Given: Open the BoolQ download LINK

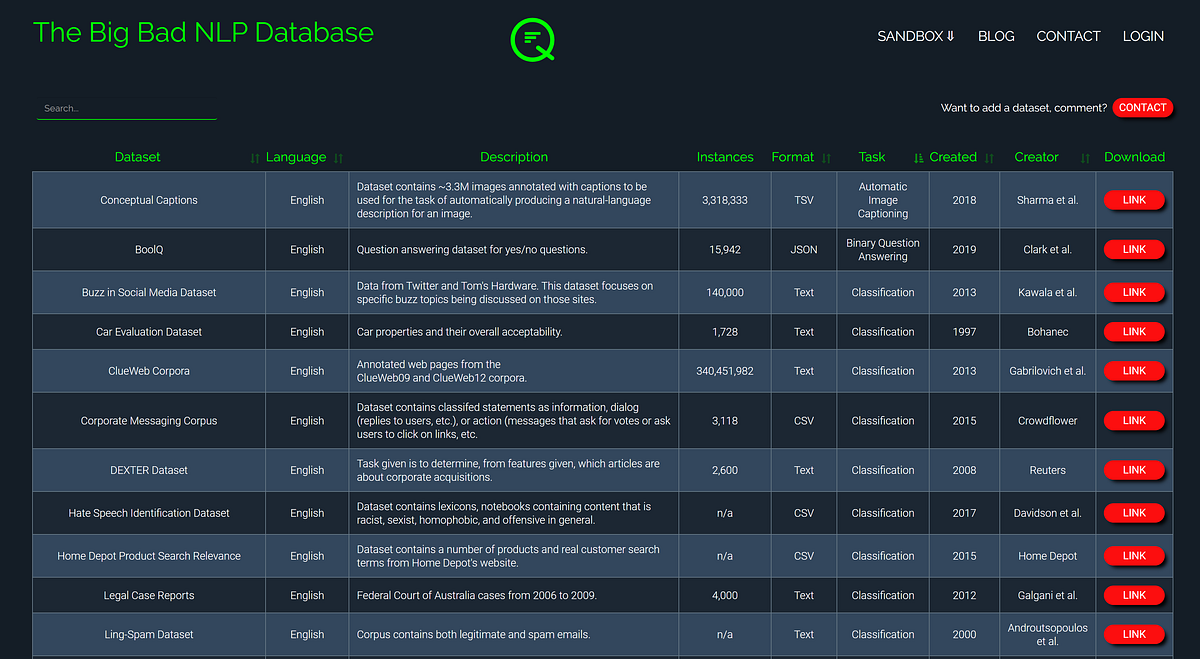Looking at the screenshot, I should 1134,249.
